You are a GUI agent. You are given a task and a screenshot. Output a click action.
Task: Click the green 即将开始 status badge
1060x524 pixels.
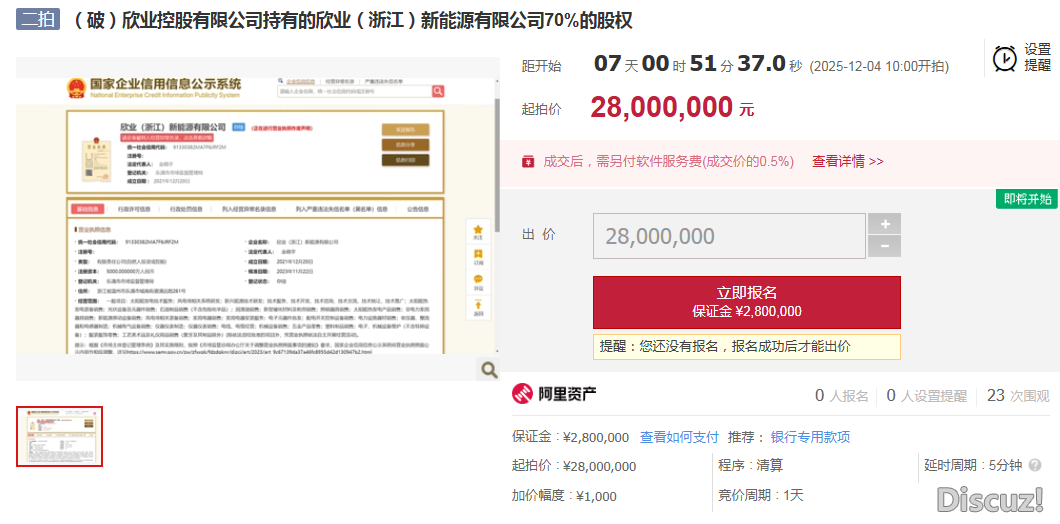tap(1027, 199)
